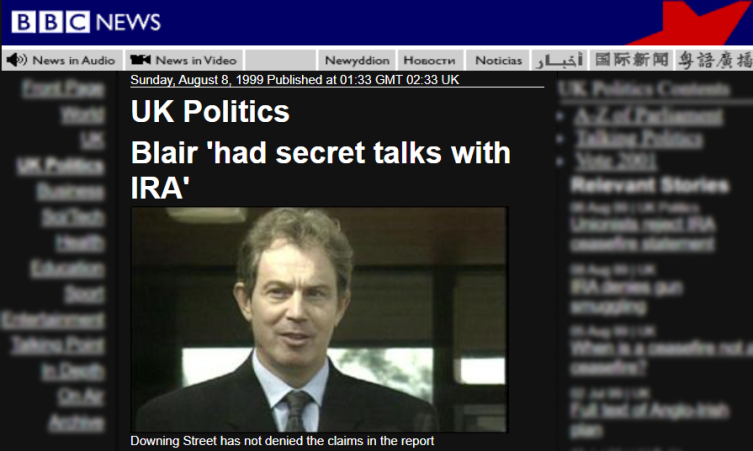Open 'IRA denies gun smuggling' story
This screenshot has height=451, width=753.
tap(626, 296)
